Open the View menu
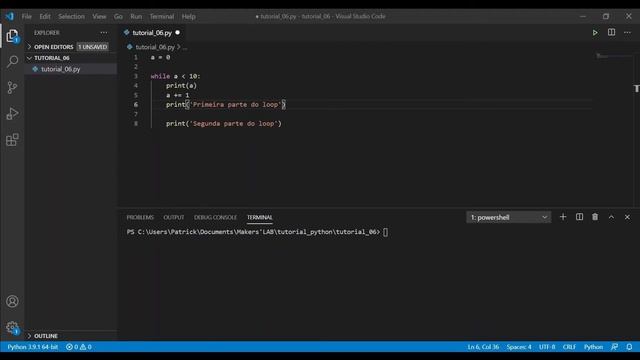Viewport: 640px width, 360px height. coord(99,16)
